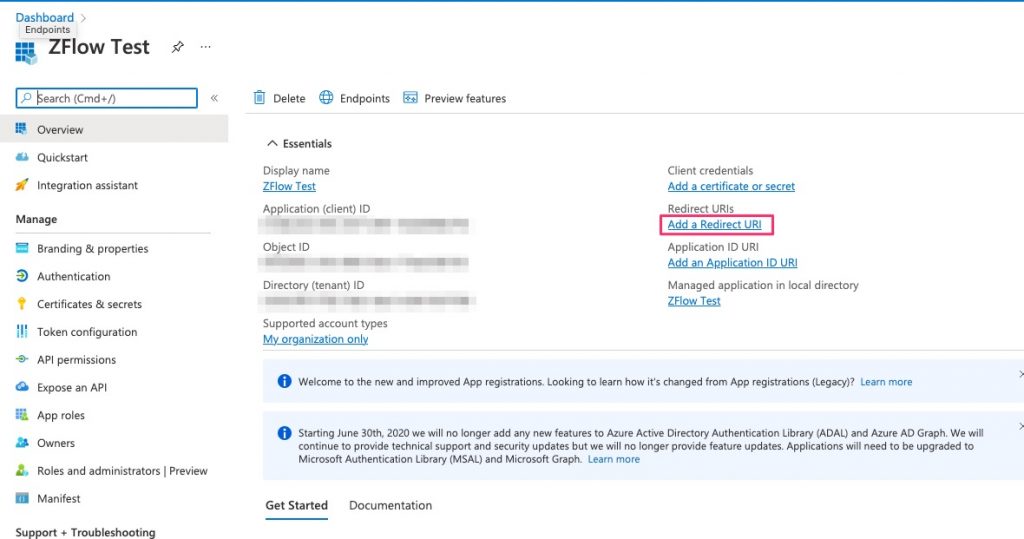Click the ZFlow Test app registration icon
Screen dimensions: 1024x539
click(x=25, y=52)
